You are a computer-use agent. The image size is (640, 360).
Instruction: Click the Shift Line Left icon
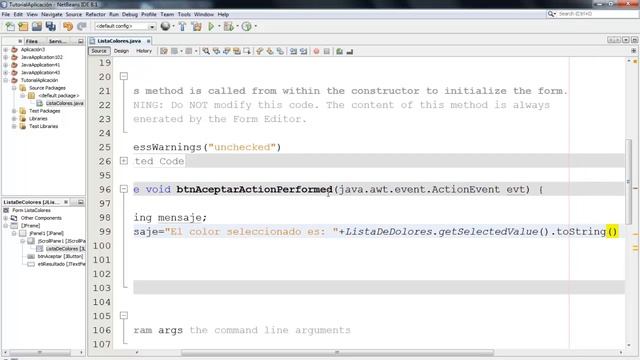[293, 51]
